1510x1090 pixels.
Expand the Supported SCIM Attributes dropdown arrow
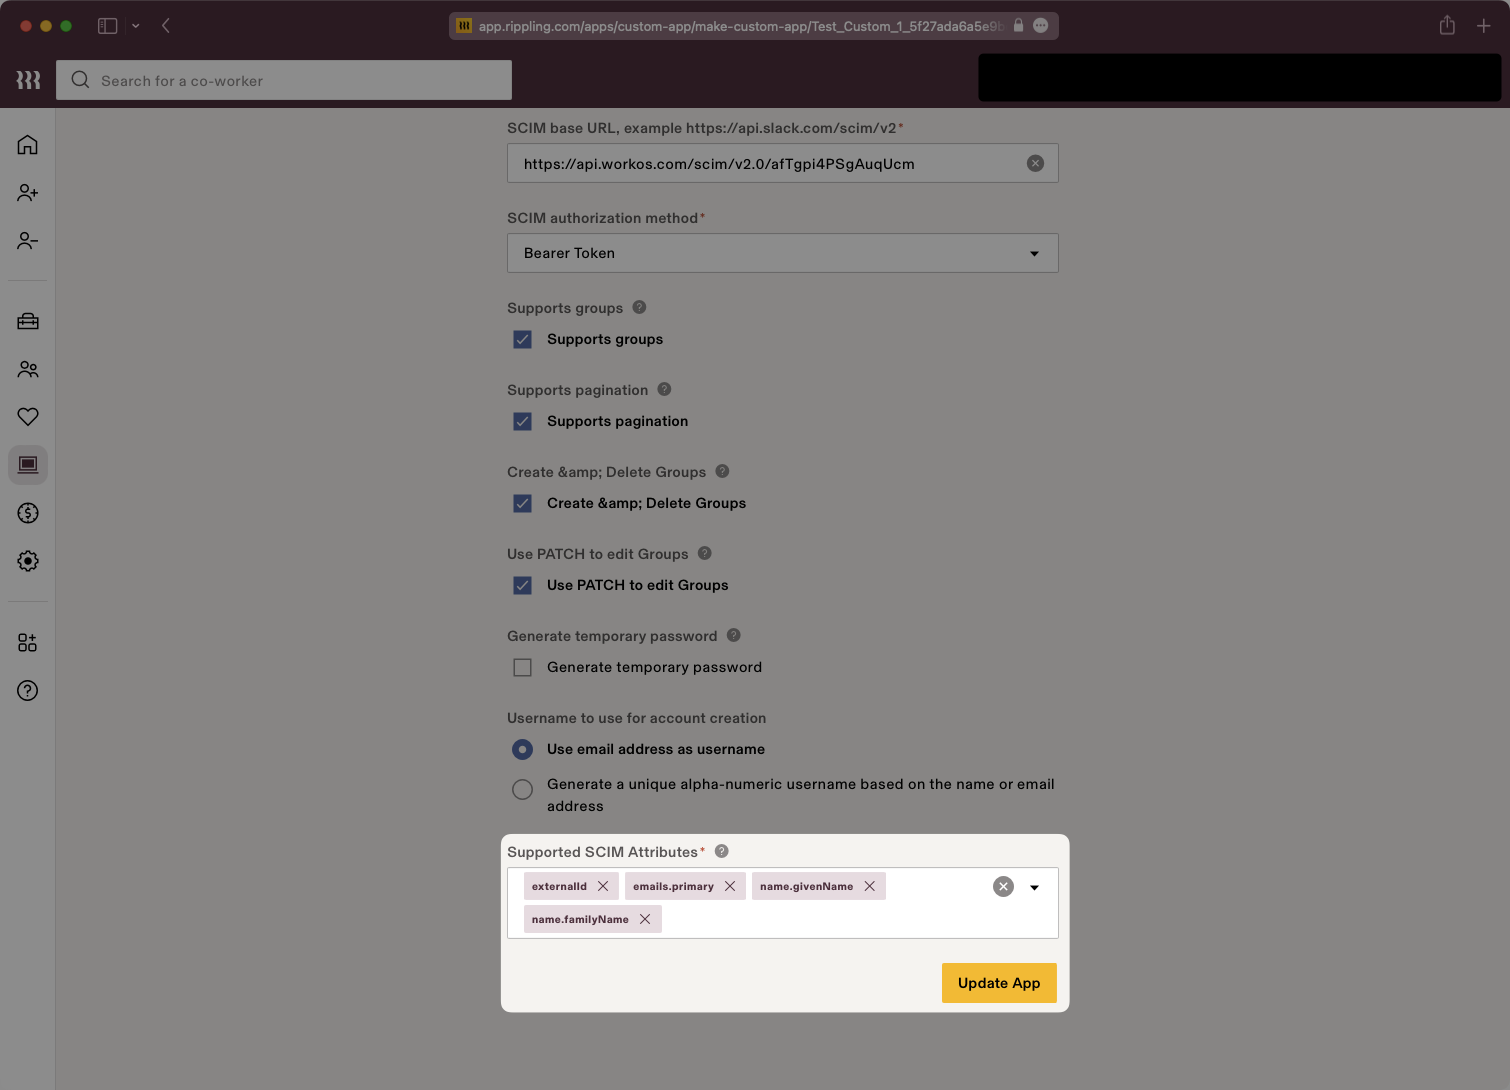click(x=1034, y=888)
